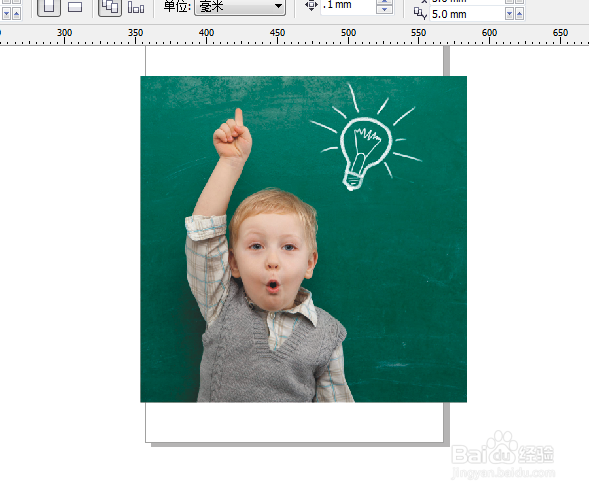Image resolution: width=589 pixels, height=494 pixels.
Task: Click the page height up arrow at far left
Action: click(17, 14)
